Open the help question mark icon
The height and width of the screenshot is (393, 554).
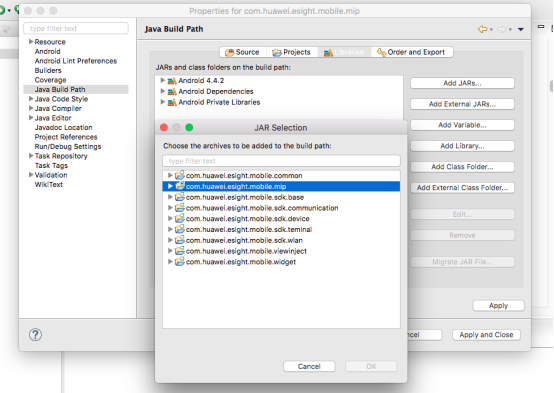tap(35, 334)
